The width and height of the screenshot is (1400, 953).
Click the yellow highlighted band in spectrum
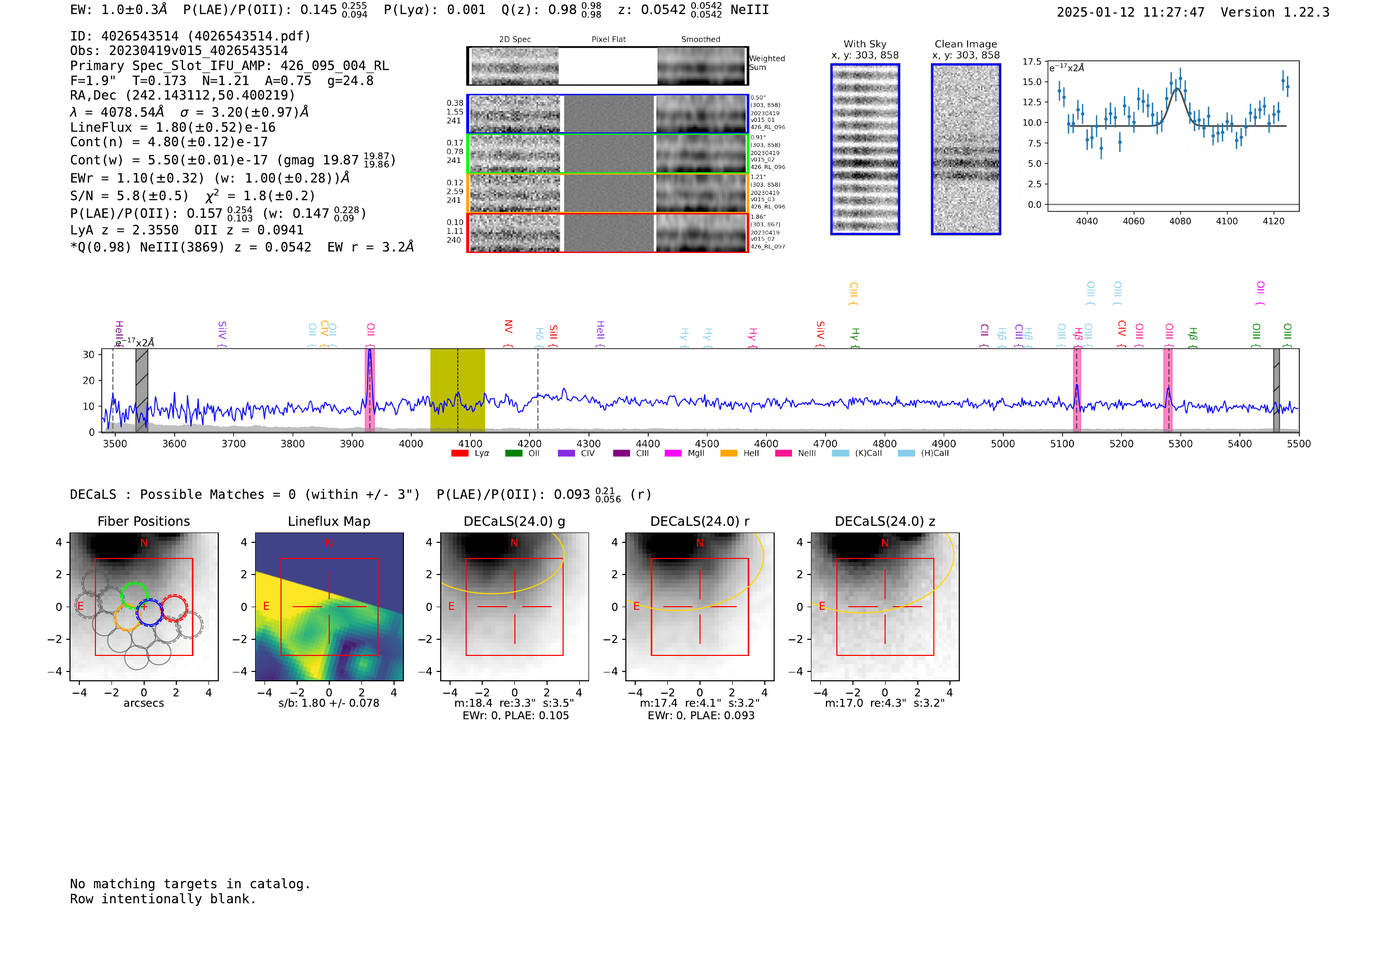457,390
